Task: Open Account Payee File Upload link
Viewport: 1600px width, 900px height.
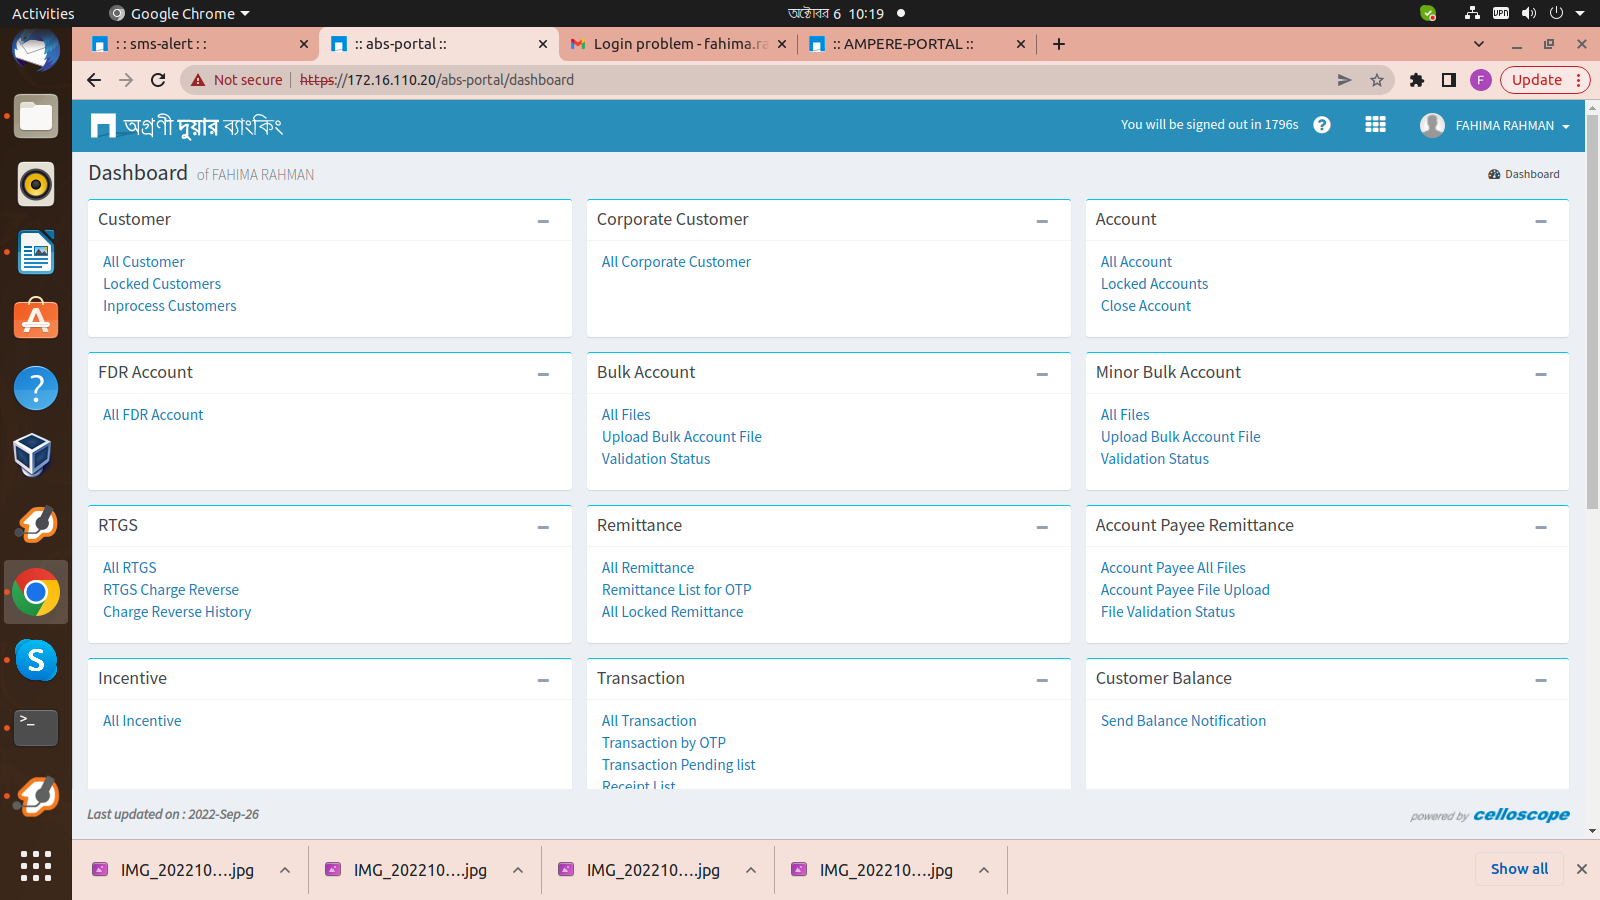Action: [x=1185, y=590]
